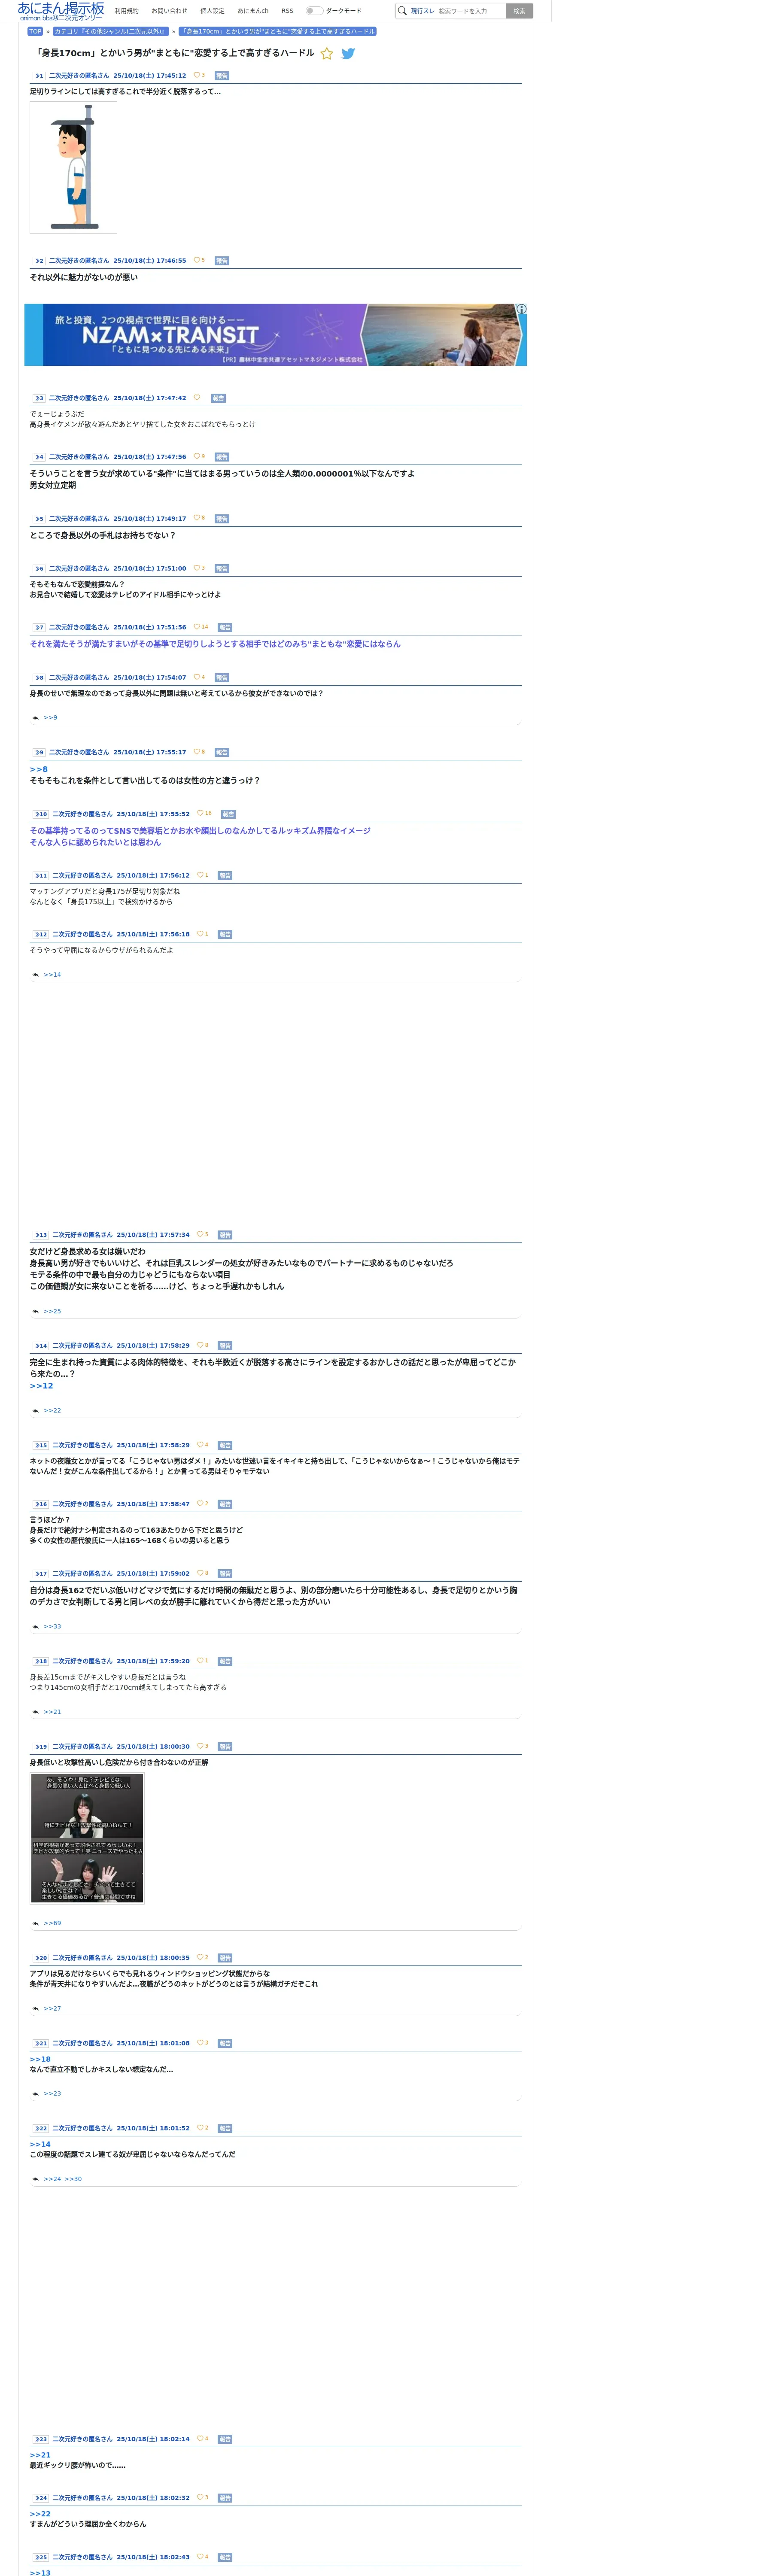Like post 3 with its heart icon
This screenshot has width=778, height=2576.
pyautogui.click(x=197, y=397)
